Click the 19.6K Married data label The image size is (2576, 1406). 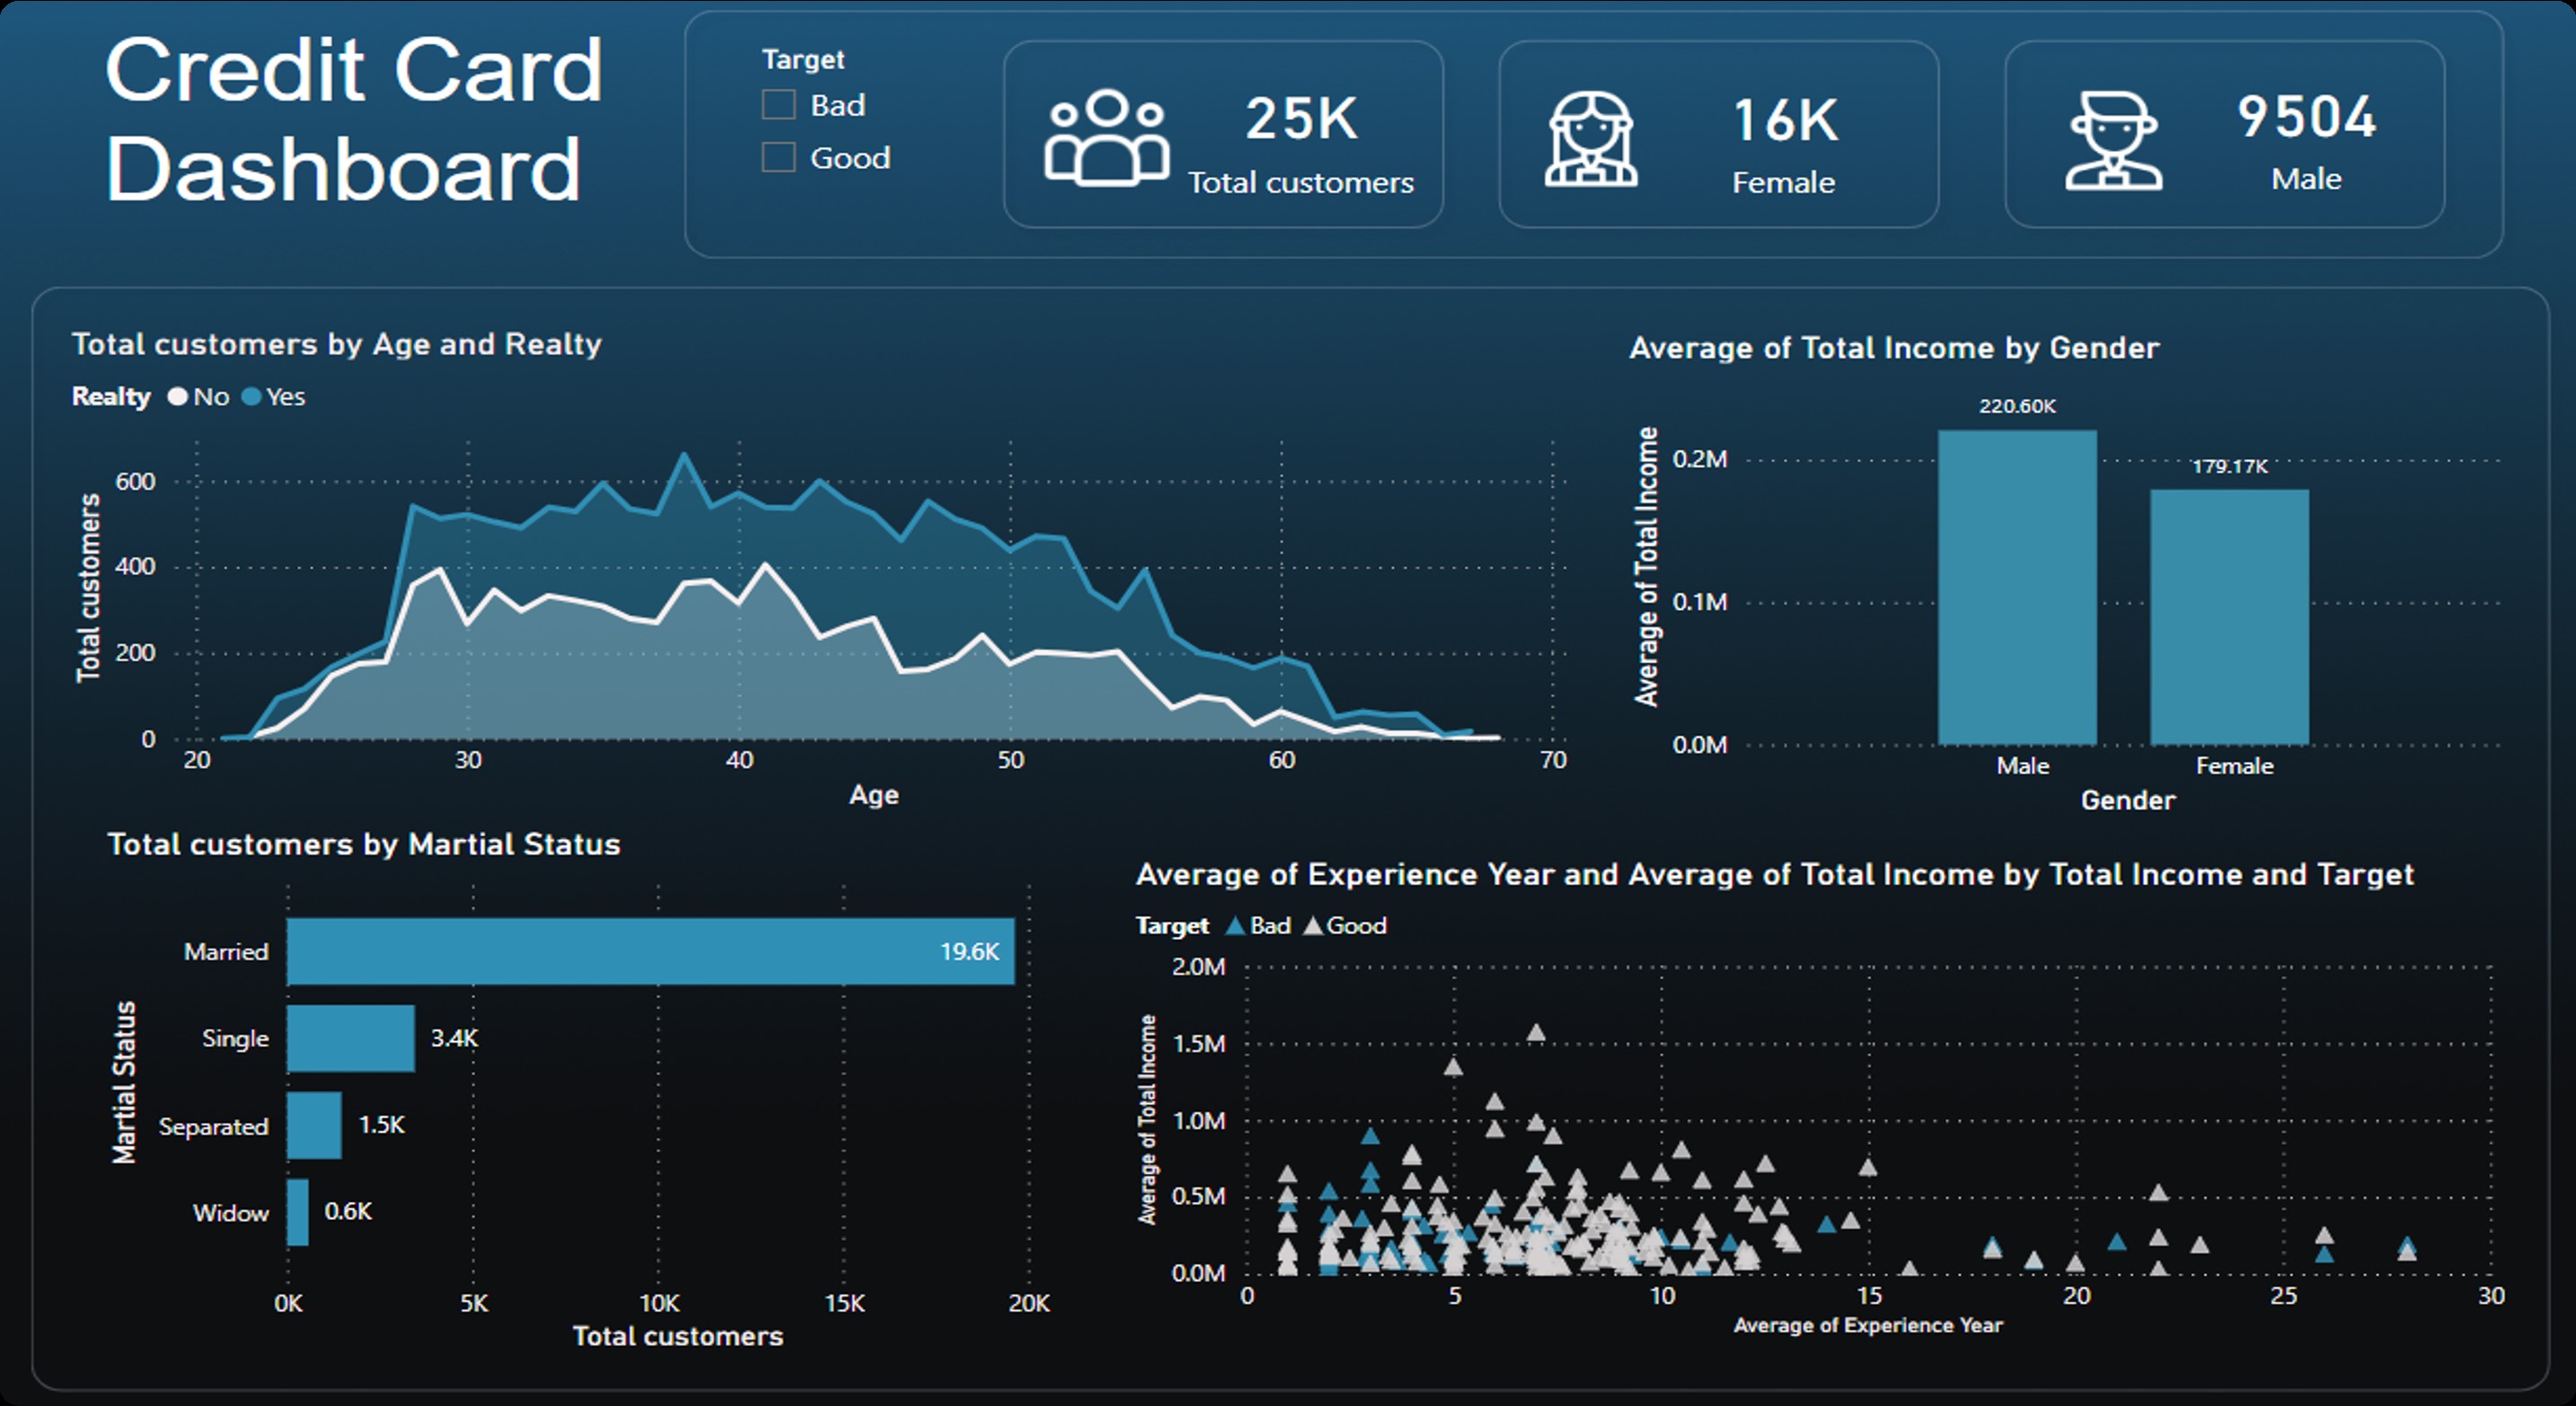tap(969, 952)
